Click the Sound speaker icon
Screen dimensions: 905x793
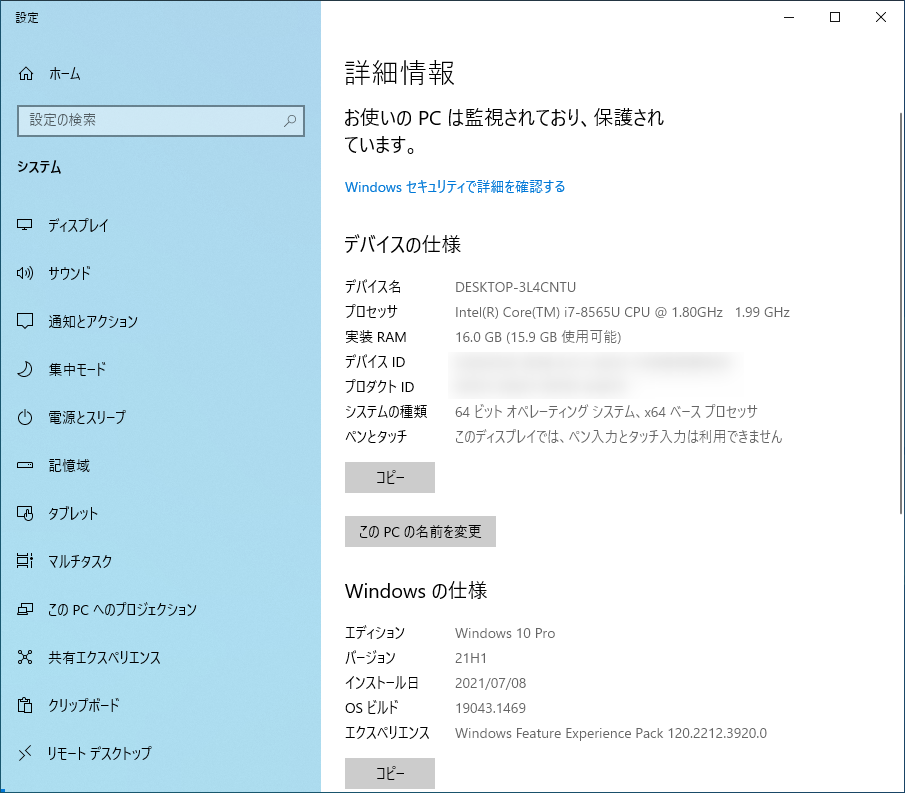[x=25, y=273]
